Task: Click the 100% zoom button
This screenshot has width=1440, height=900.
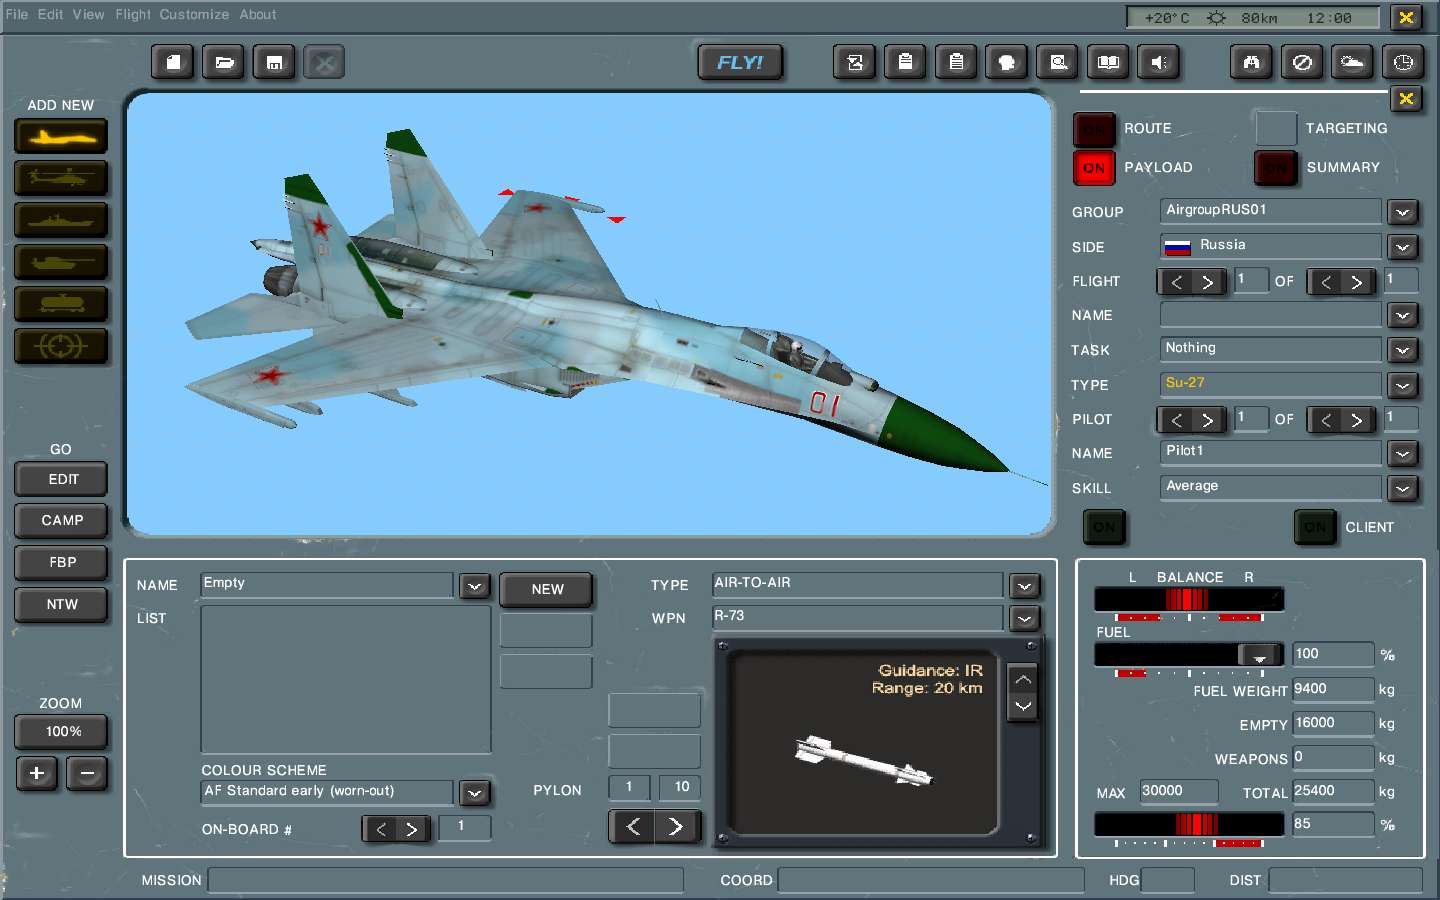Action: coord(62,732)
